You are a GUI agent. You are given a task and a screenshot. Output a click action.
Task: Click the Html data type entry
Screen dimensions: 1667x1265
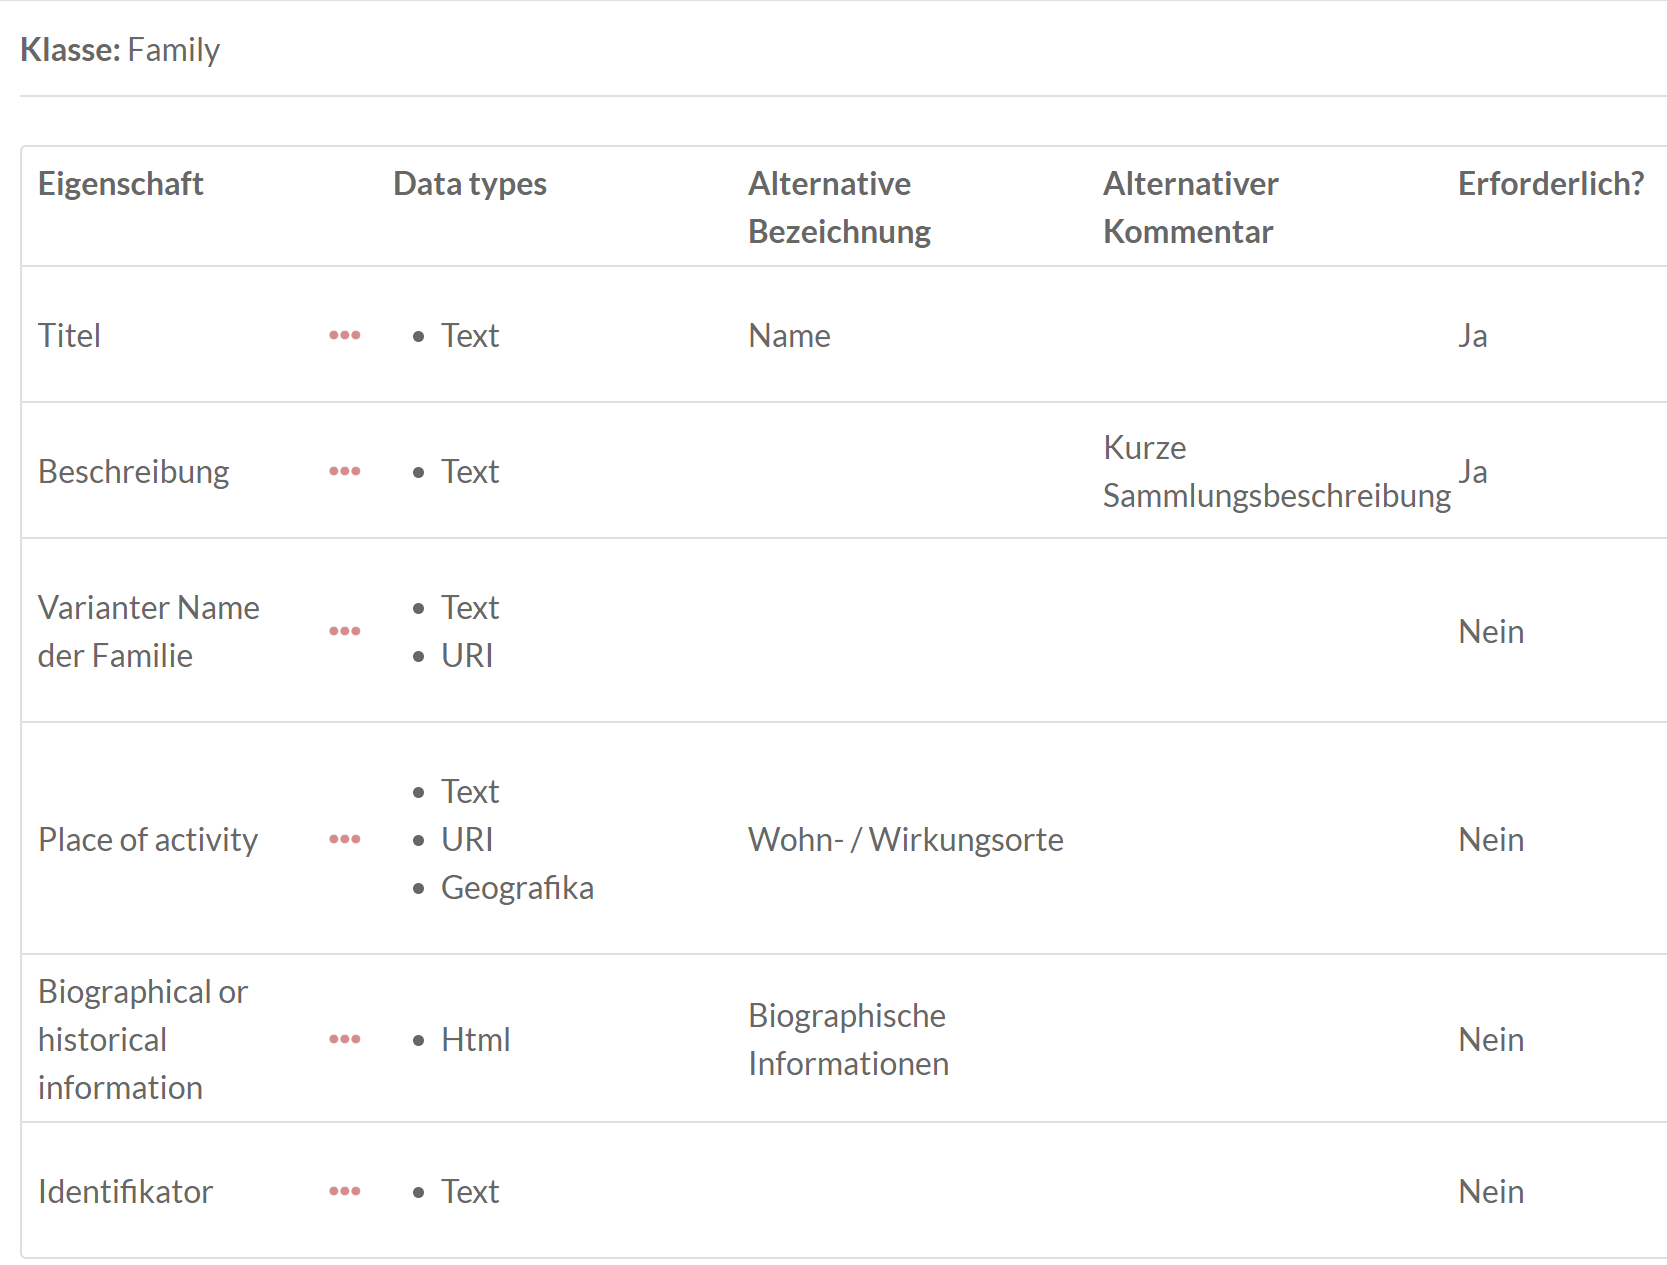(475, 1039)
